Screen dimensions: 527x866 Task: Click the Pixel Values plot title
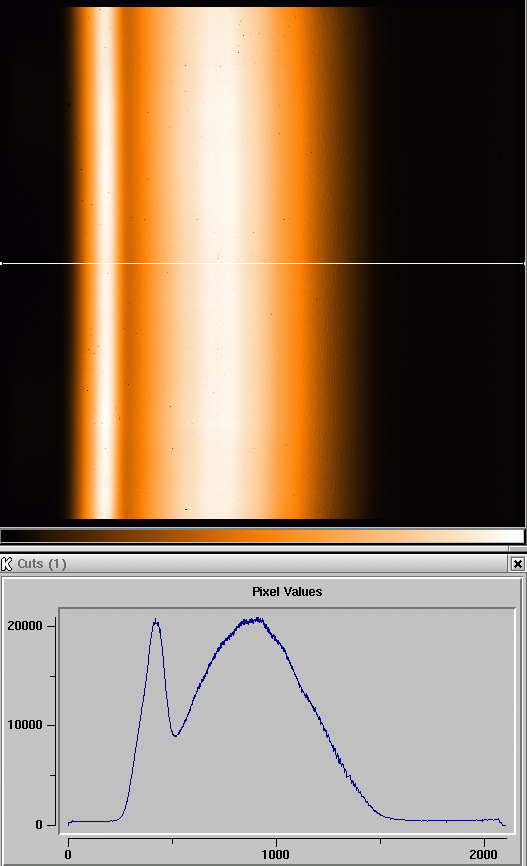click(x=287, y=592)
